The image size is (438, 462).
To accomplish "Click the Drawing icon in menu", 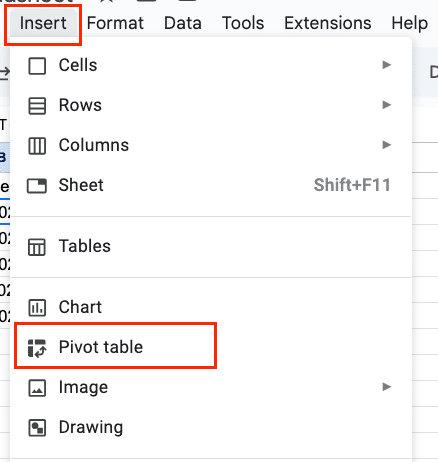I will coord(37,428).
